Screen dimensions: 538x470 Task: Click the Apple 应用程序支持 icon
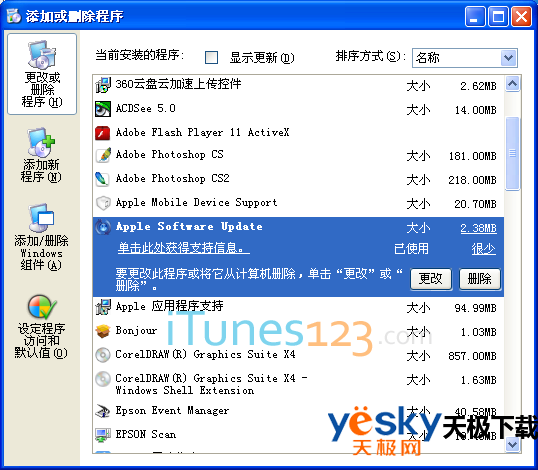[x=103, y=307]
